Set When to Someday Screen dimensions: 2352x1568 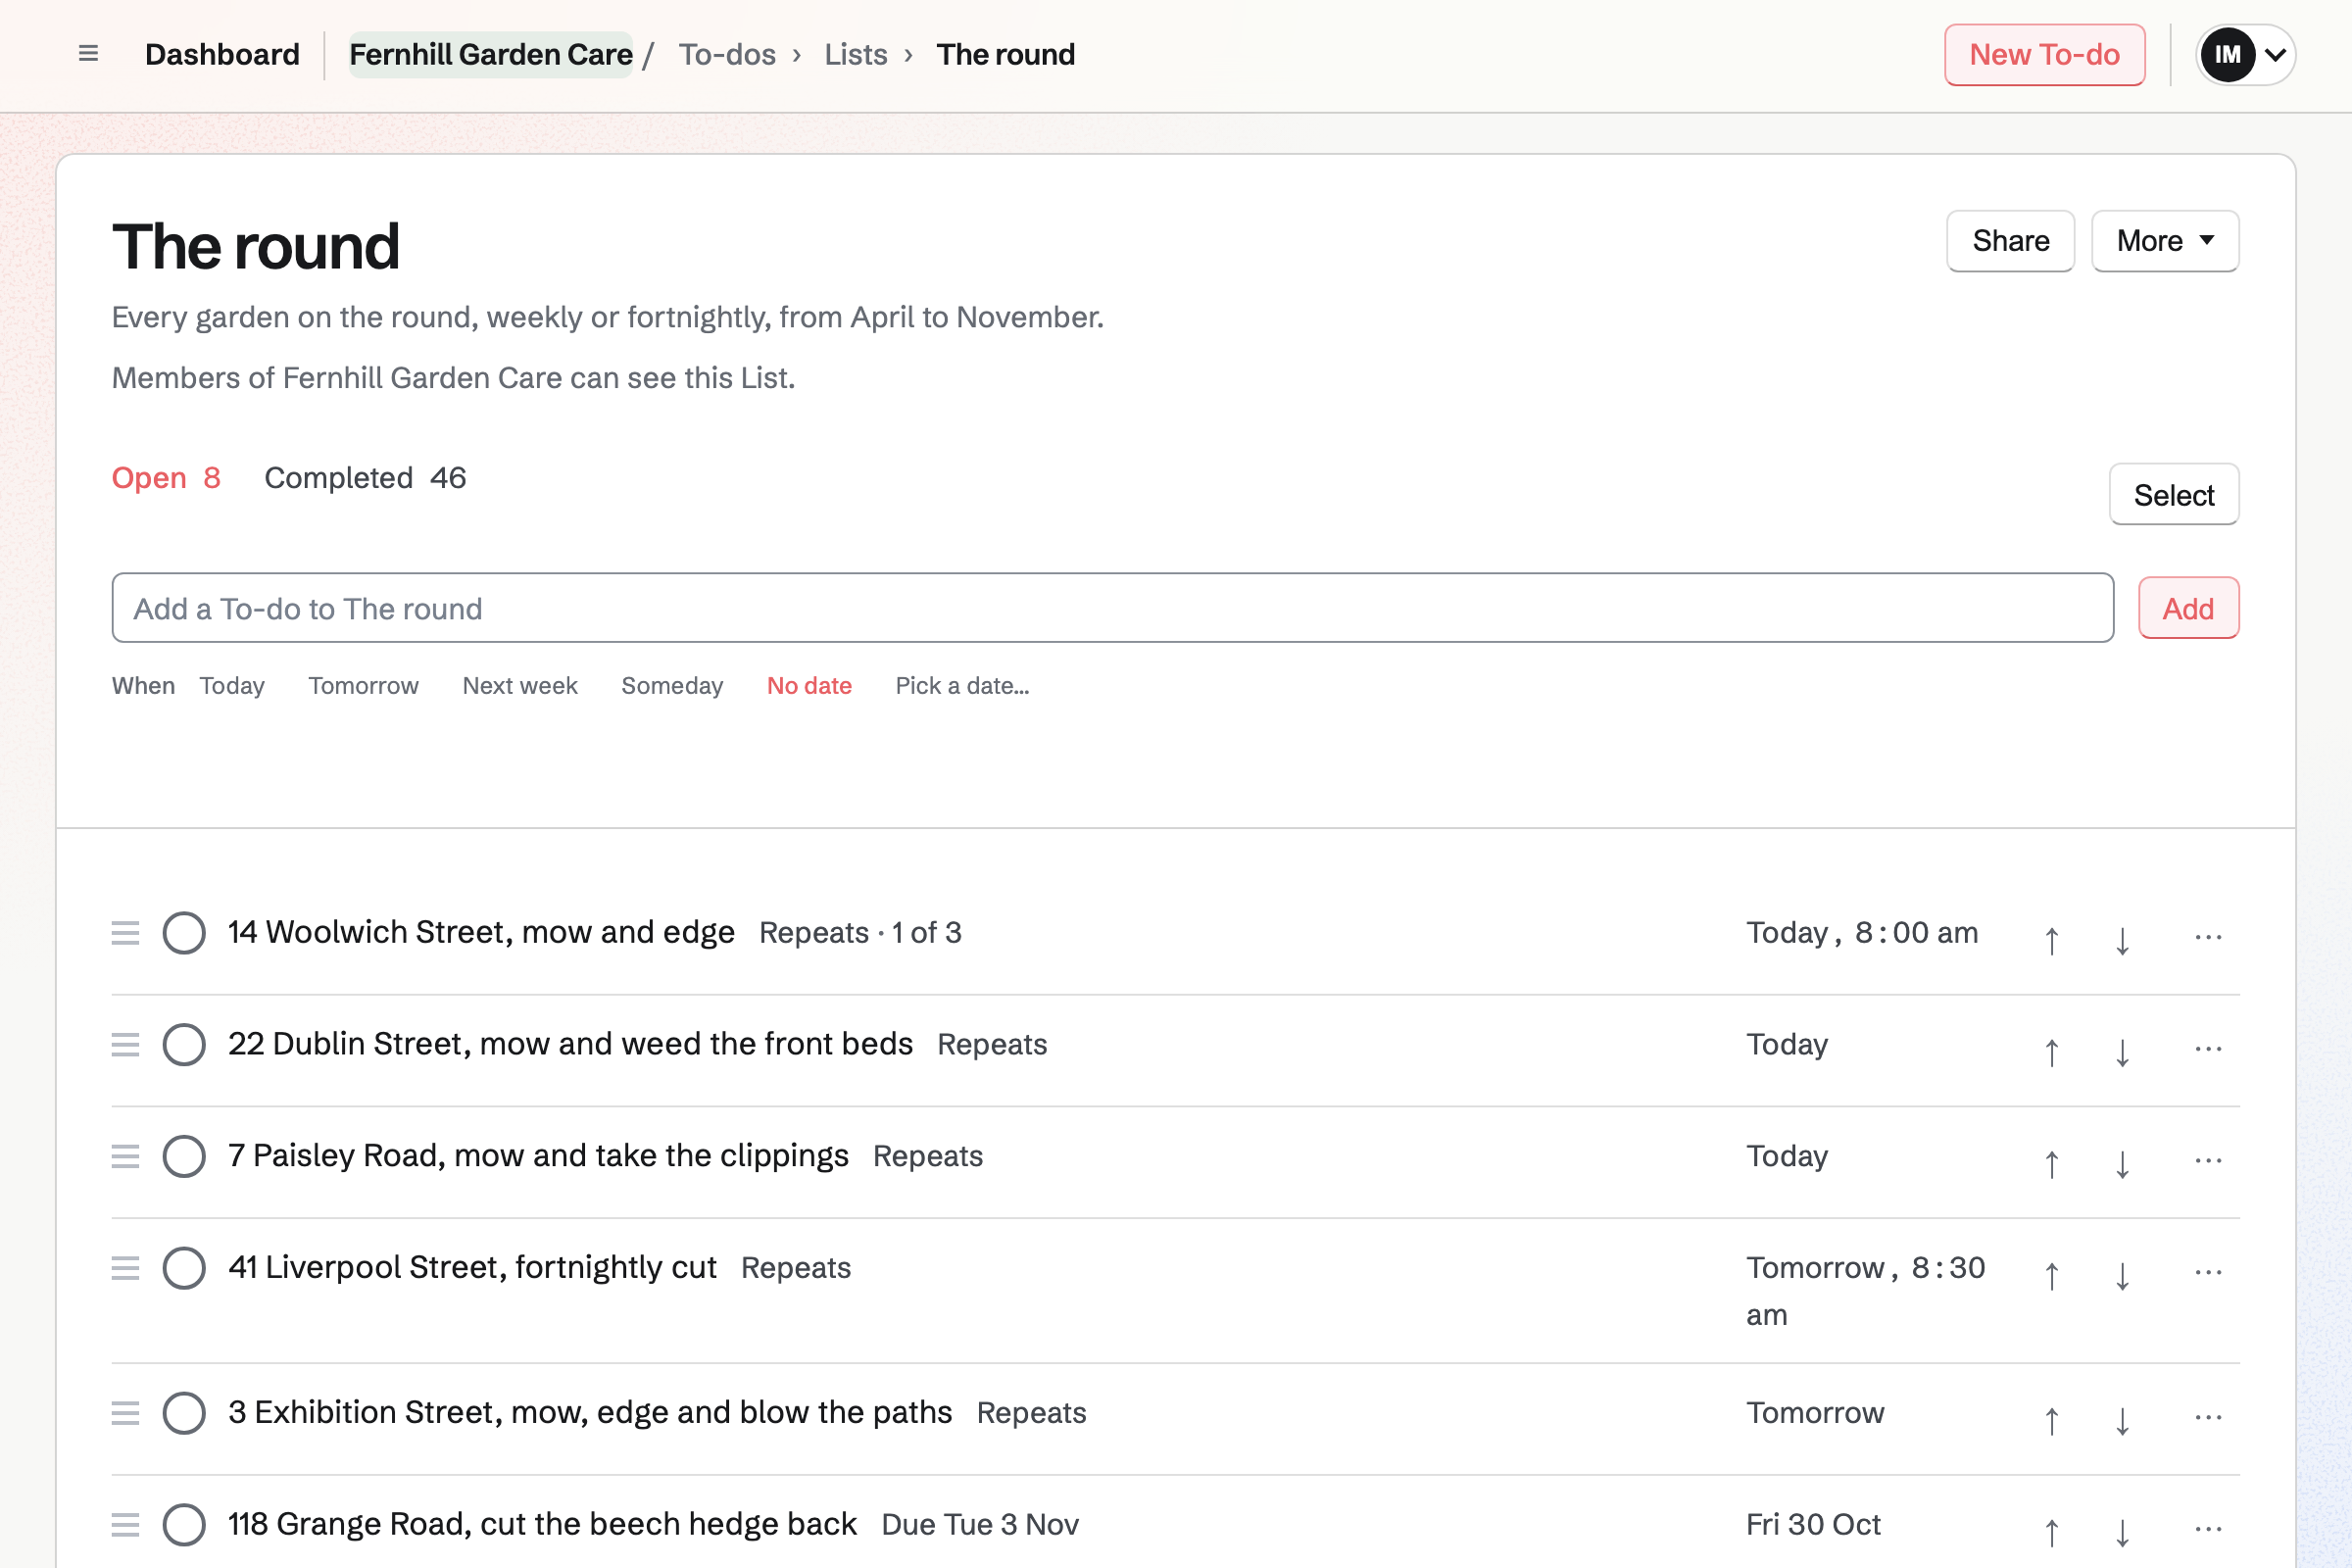click(x=672, y=686)
